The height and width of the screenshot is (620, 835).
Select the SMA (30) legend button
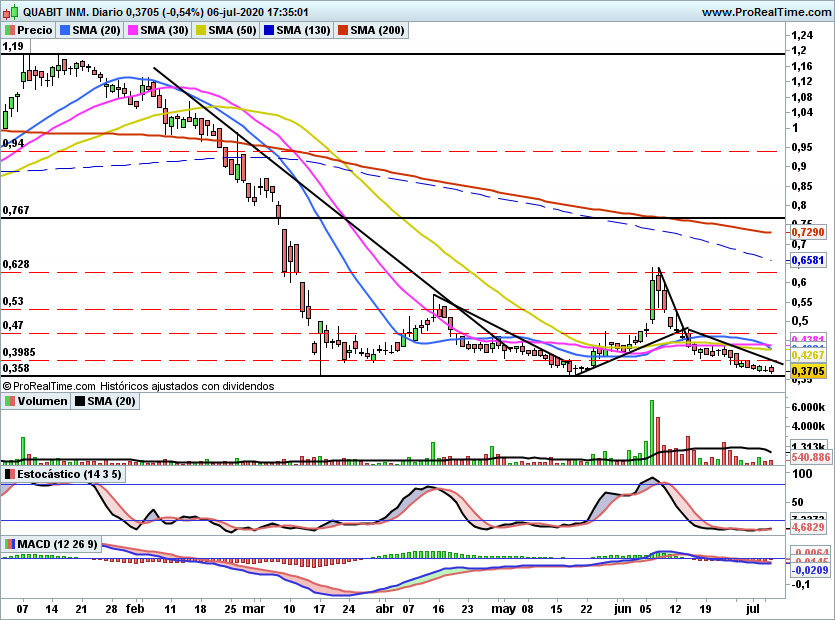click(x=158, y=30)
